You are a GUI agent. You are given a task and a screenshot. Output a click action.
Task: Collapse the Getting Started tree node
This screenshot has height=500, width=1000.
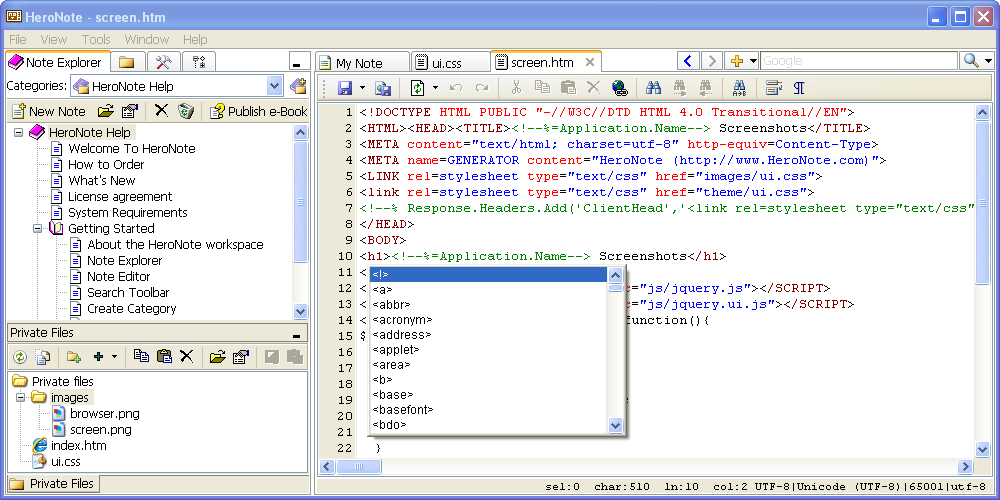37,228
